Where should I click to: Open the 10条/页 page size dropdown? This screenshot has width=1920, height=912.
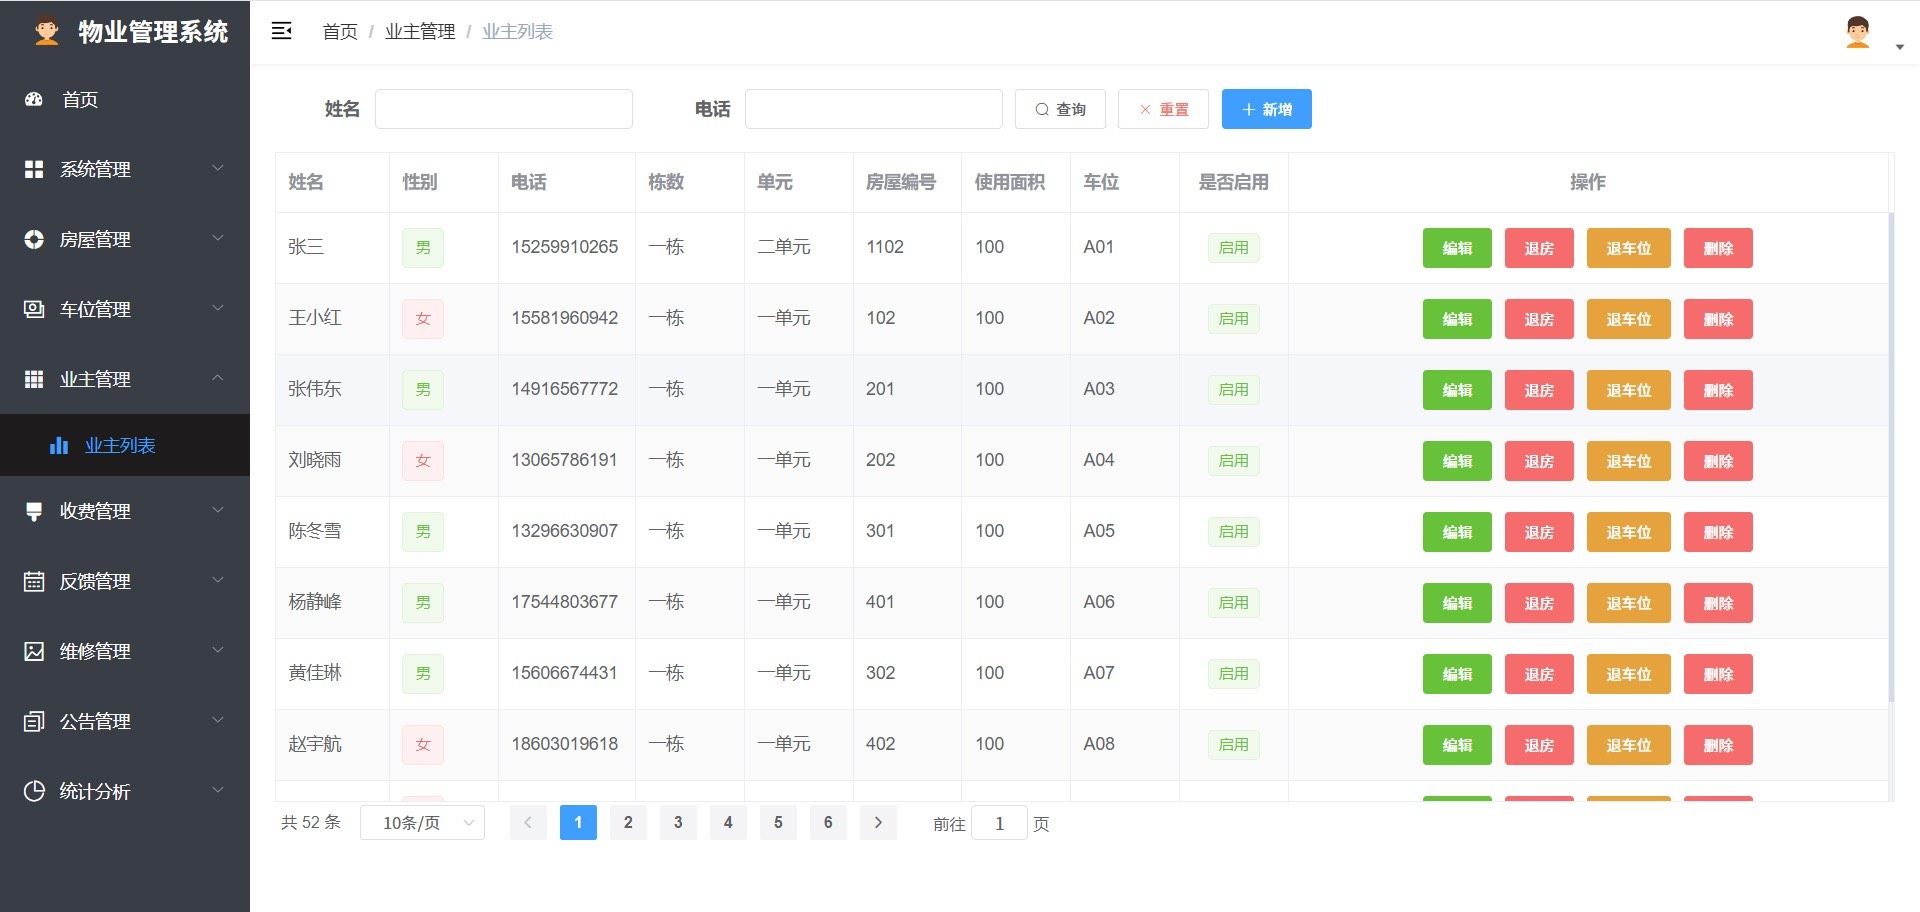[x=422, y=823]
